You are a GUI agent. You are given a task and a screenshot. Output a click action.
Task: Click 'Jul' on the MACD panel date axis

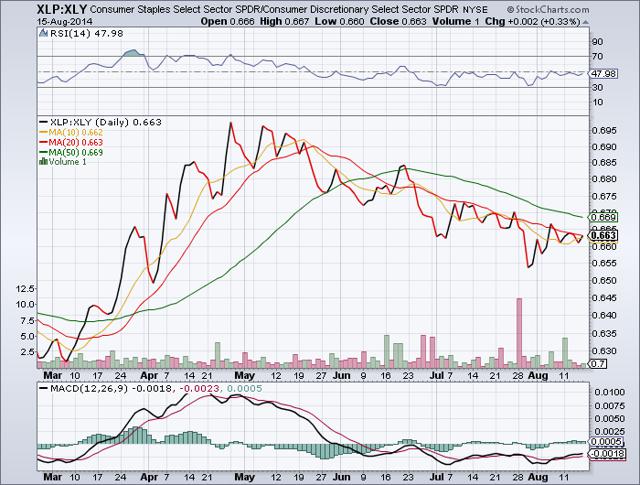[x=437, y=477]
